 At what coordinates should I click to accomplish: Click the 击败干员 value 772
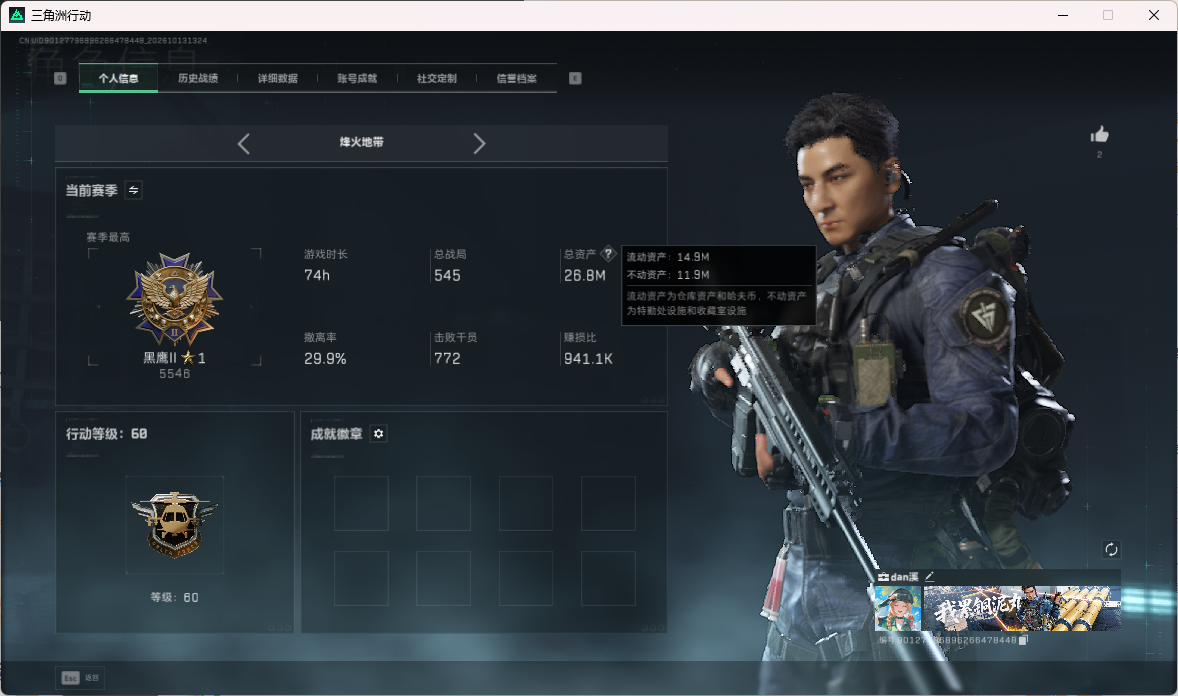[x=447, y=359]
